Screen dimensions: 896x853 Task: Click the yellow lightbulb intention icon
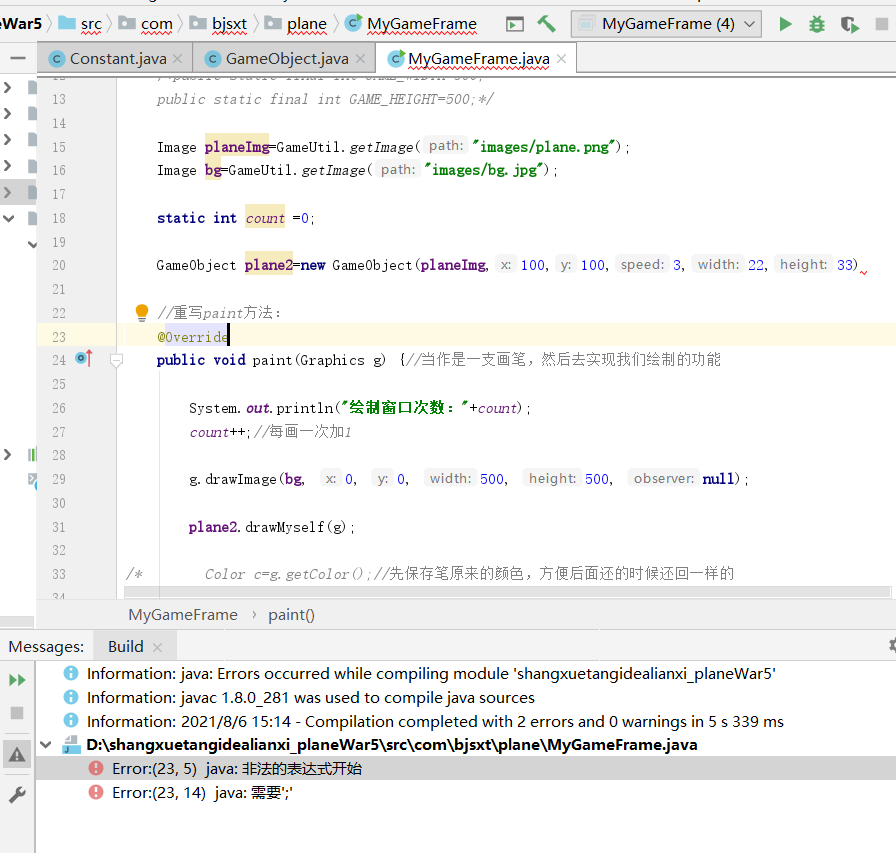pyautogui.click(x=142, y=313)
